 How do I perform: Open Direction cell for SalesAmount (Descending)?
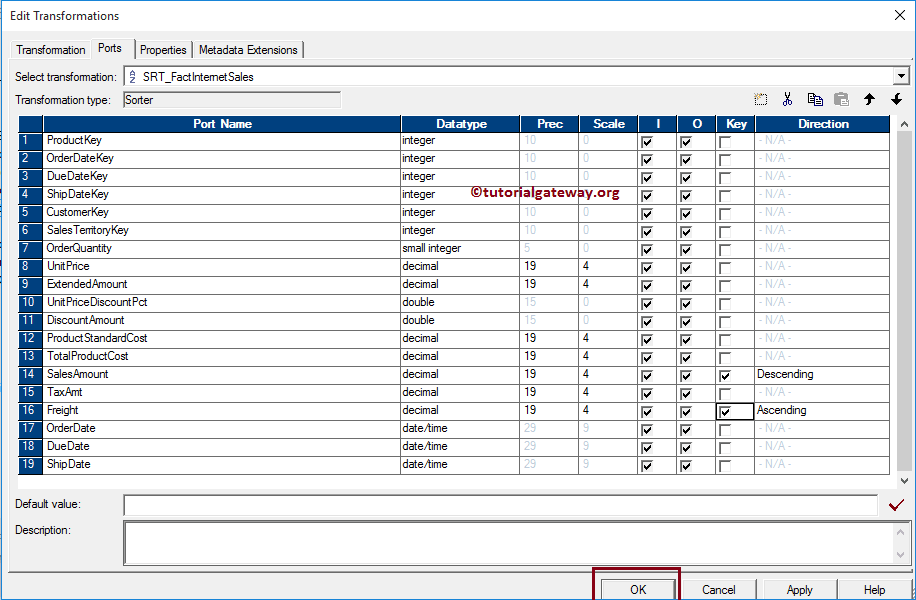pyautogui.click(x=822, y=374)
